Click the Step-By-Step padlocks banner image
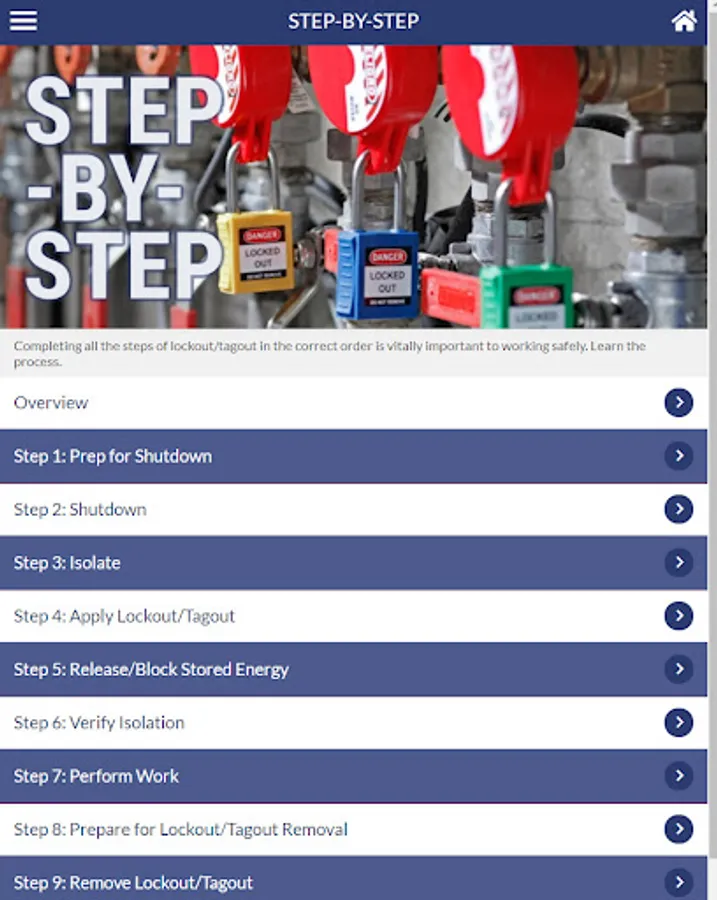Screen dimensions: 717x900 [x=354, y=187]
